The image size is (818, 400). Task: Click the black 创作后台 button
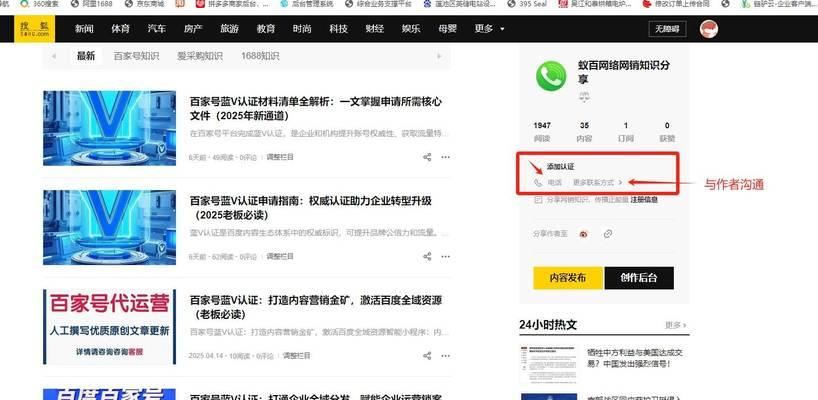tap(639, 278)
